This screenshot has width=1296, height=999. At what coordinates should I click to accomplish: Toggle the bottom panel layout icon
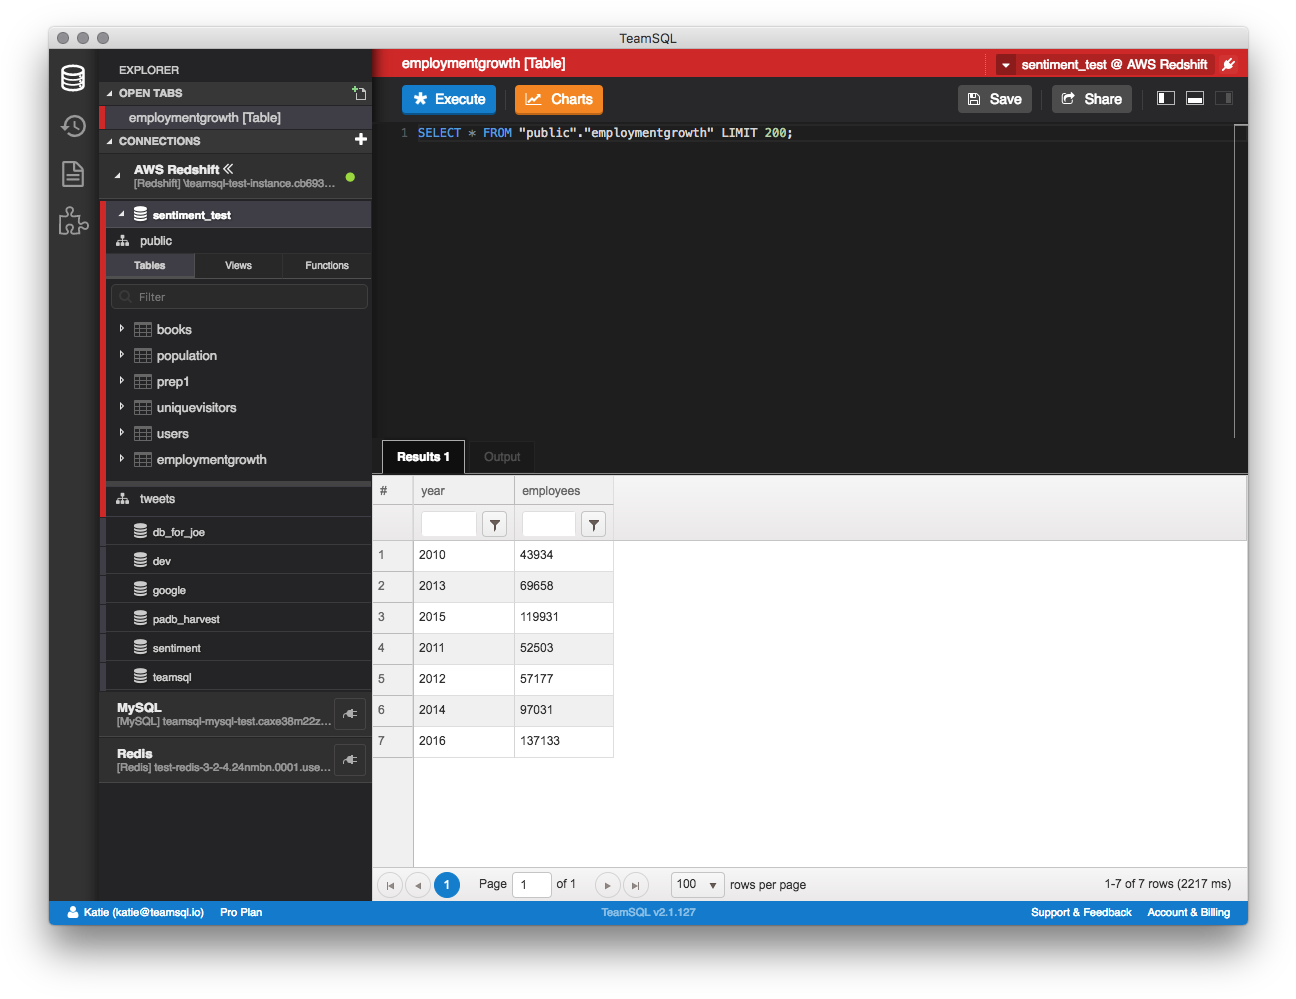pos(1195,98)
